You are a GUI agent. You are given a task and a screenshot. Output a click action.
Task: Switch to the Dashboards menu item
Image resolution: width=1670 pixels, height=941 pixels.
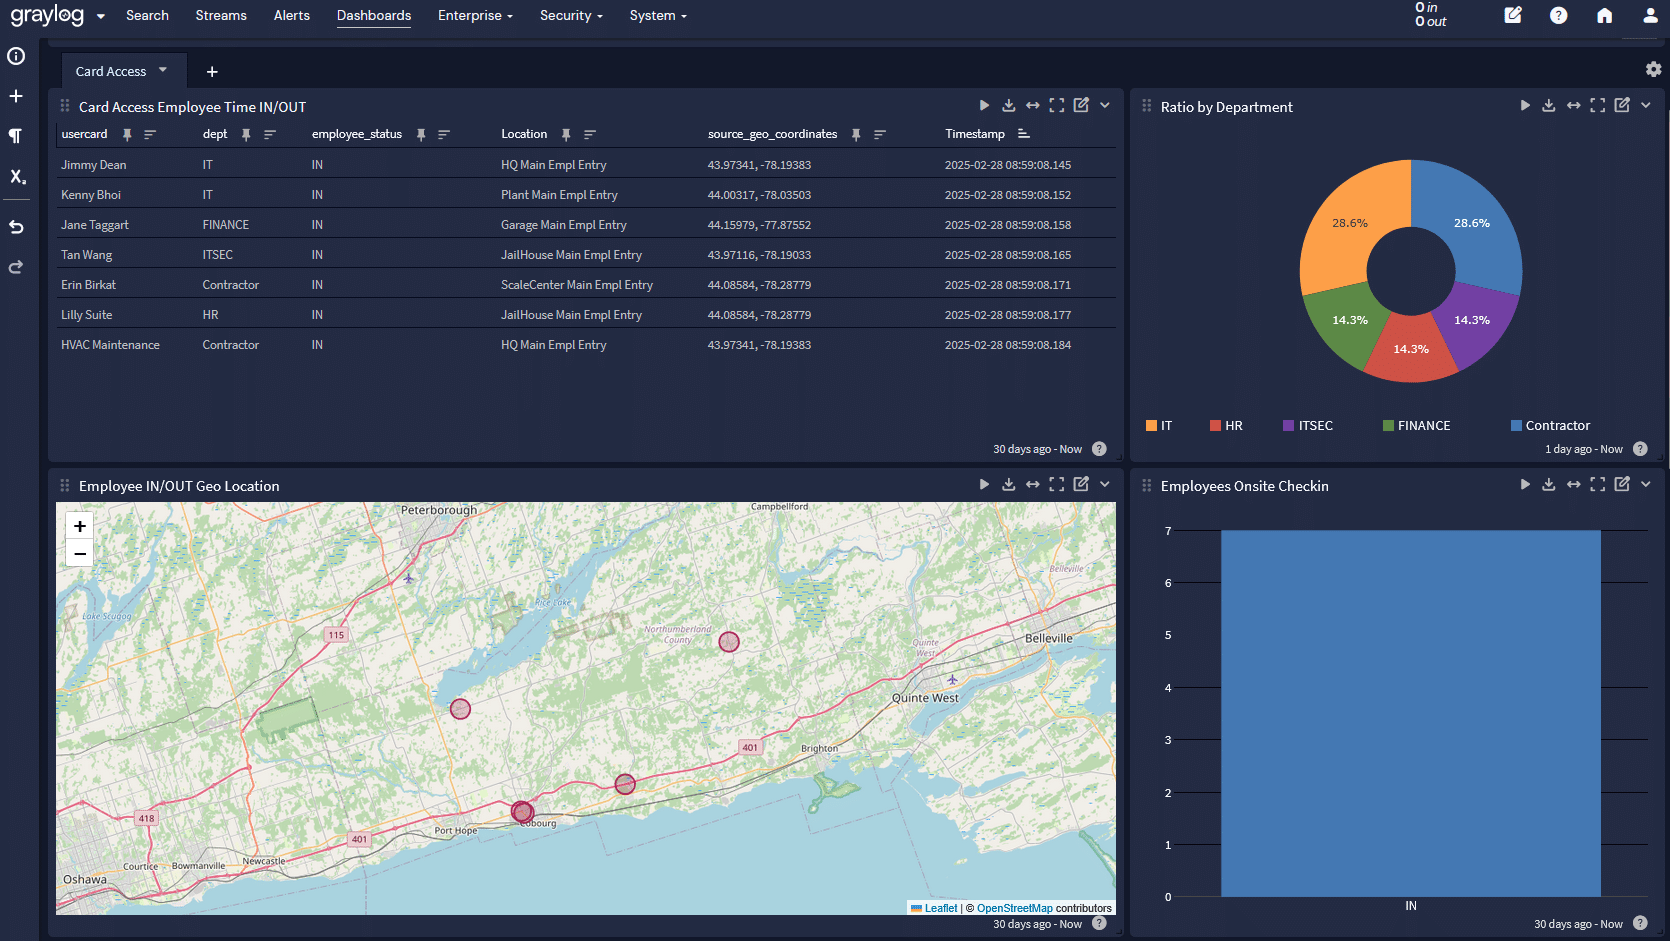coord(373,15)
